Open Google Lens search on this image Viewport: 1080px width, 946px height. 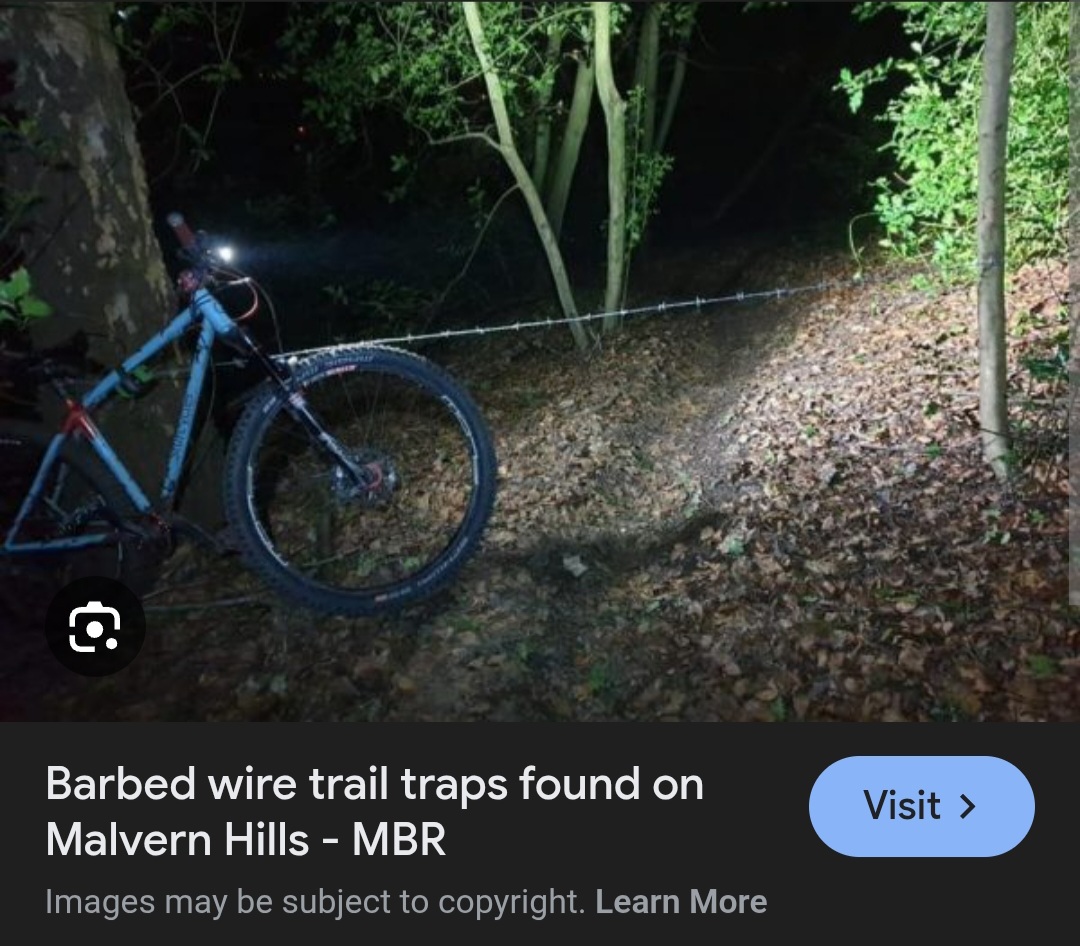[x=95, y=626]
